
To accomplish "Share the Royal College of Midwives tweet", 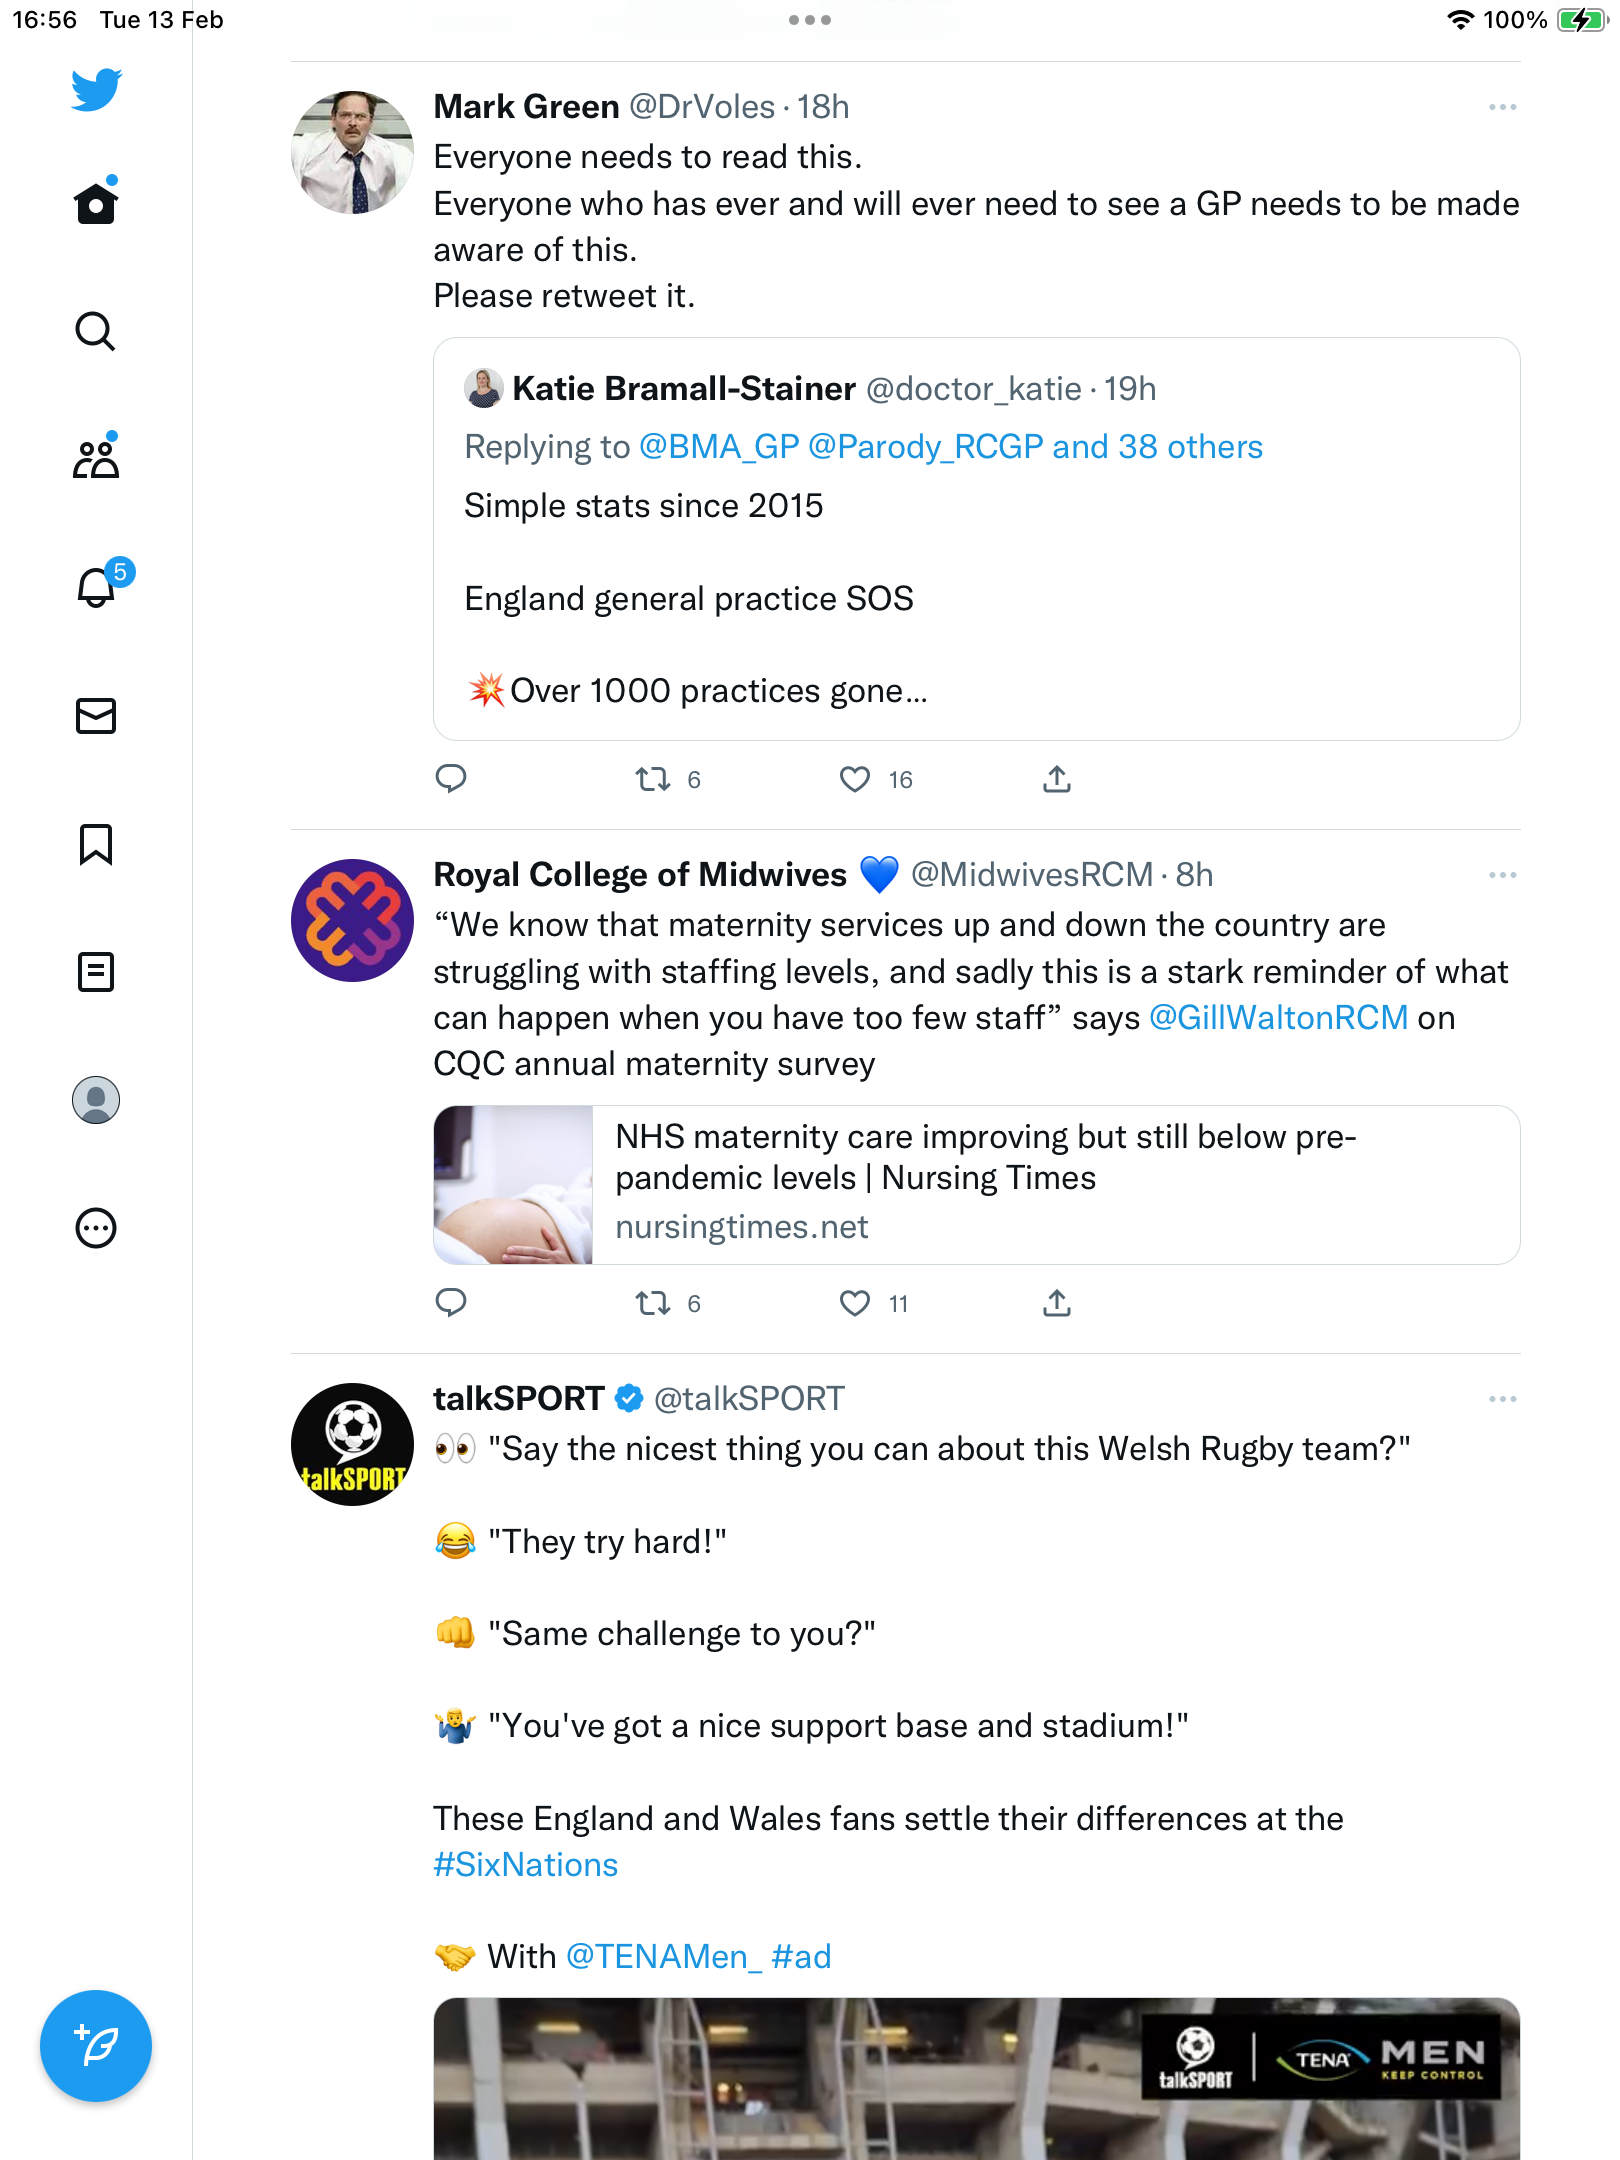I will pos(1057,1303).
